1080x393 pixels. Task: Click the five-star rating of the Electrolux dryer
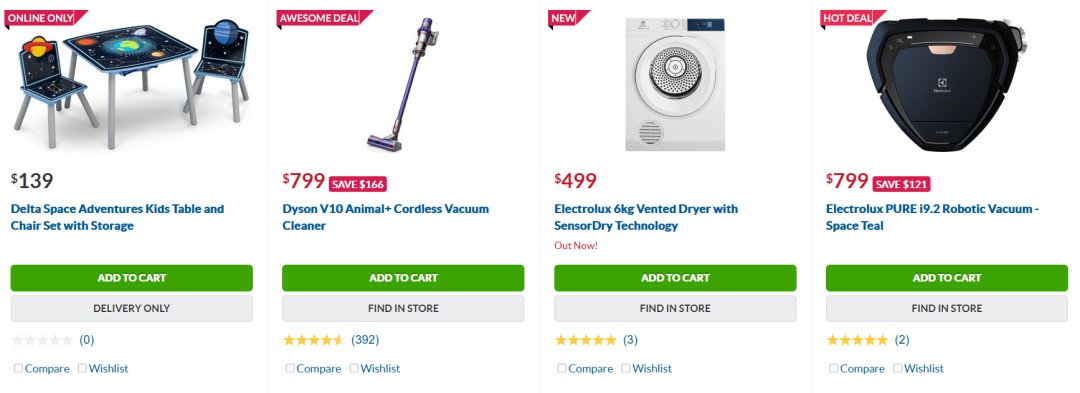(x=585, y=340)
